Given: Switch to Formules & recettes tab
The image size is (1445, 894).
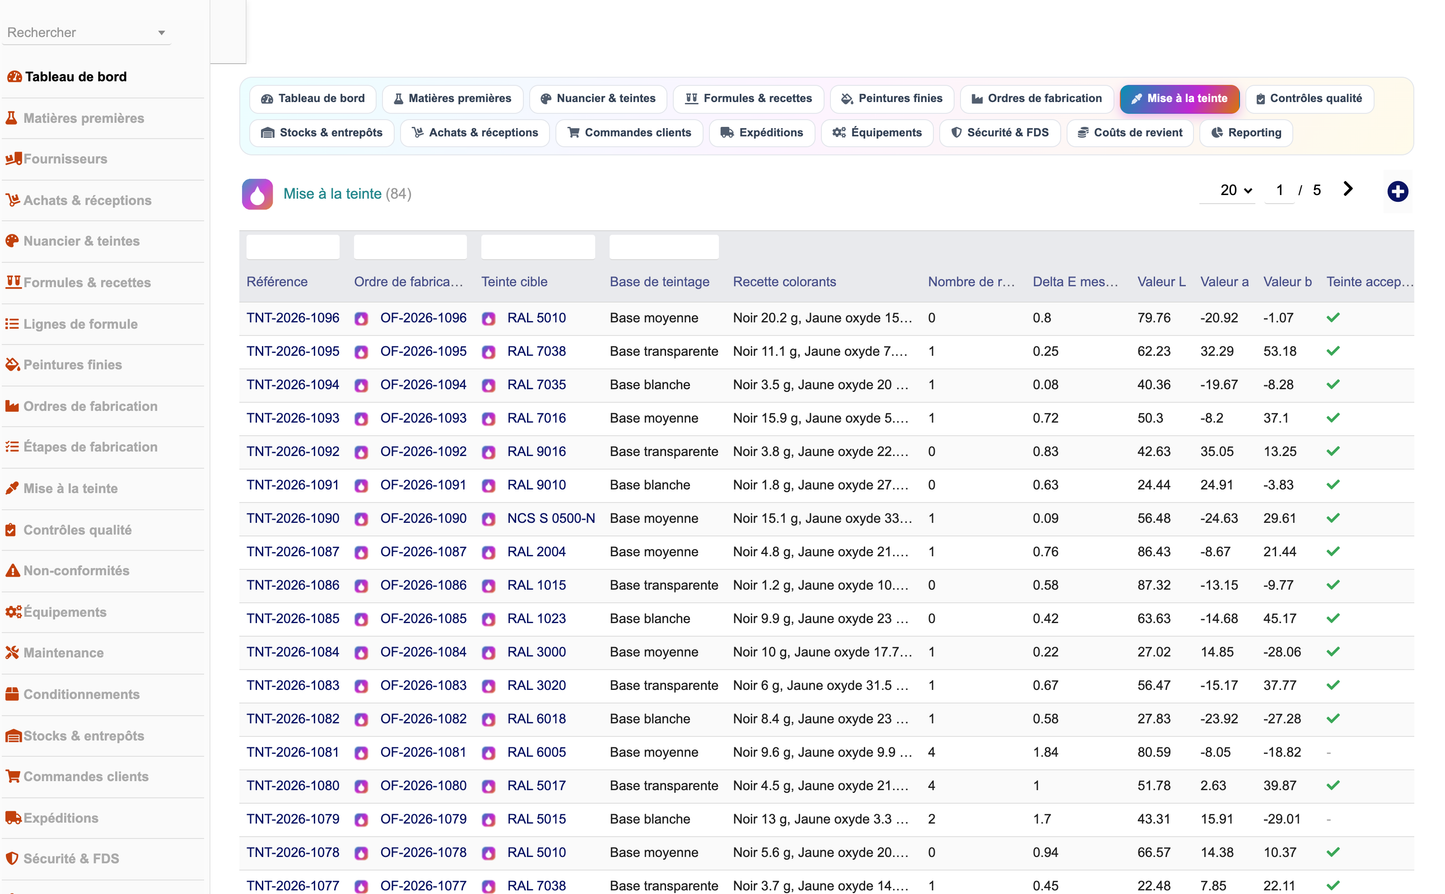Looking at the screenshot, I should click(x=748, y=99).
